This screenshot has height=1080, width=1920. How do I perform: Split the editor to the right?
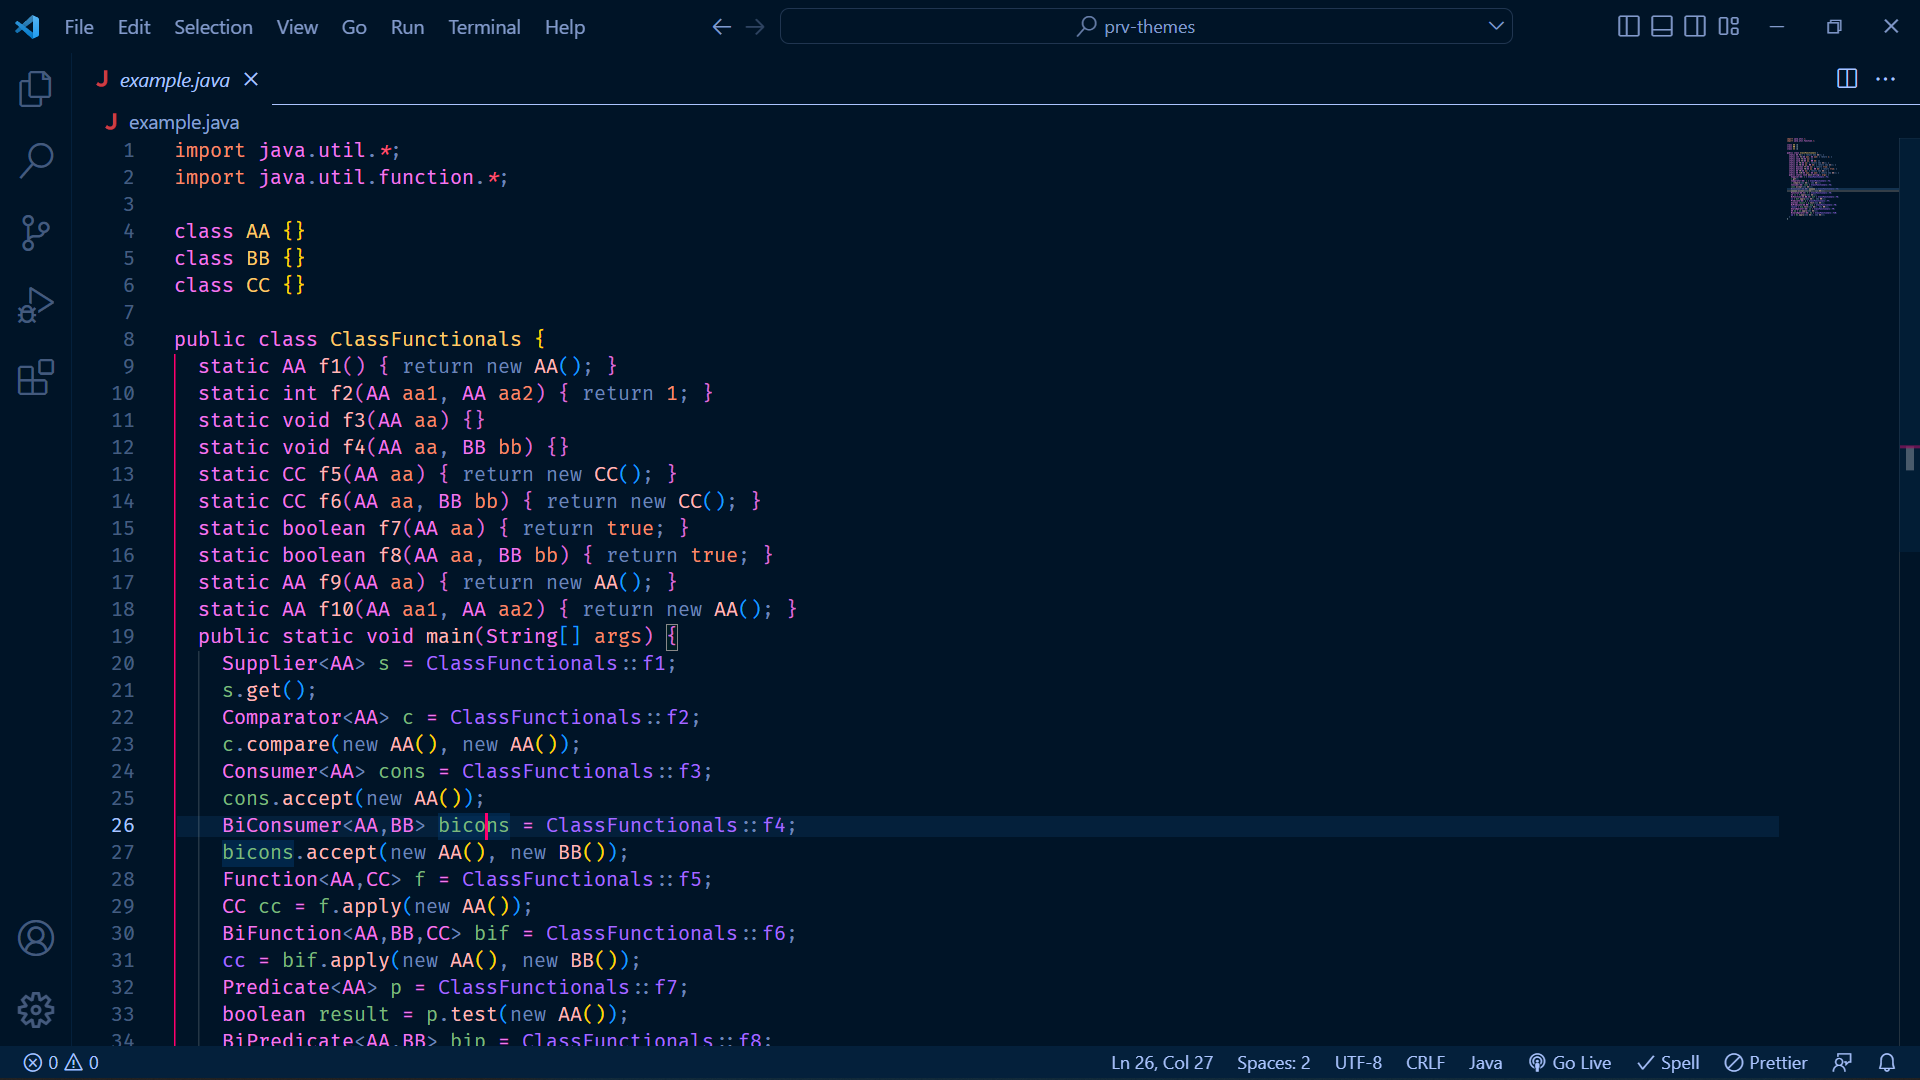pos(1847,79)
